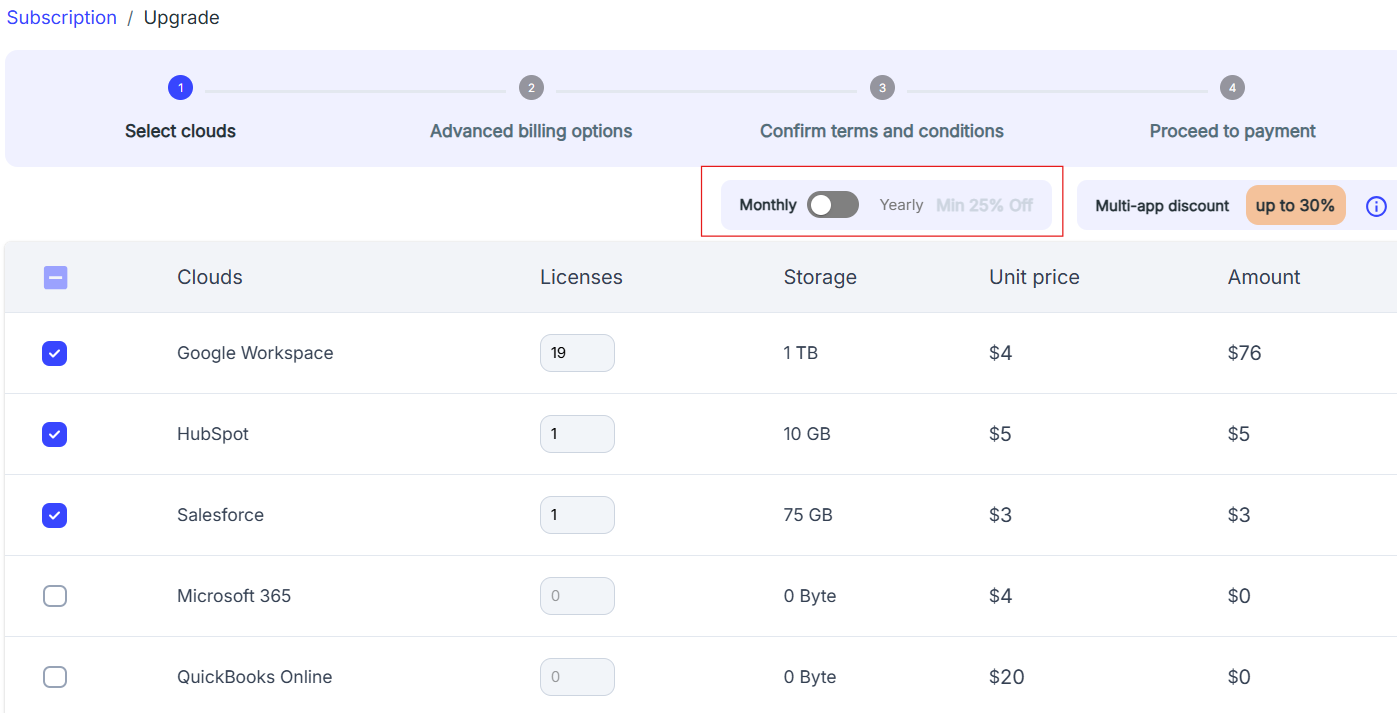
Task: Click the 'HubSpot' cloud name
Action: (213, 434)
